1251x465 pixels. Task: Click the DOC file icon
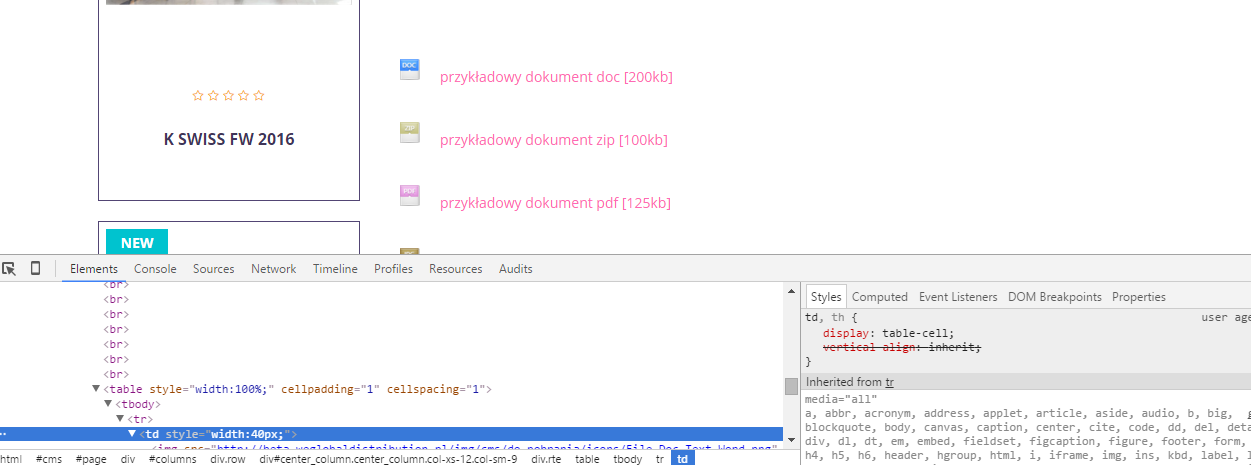409,69
